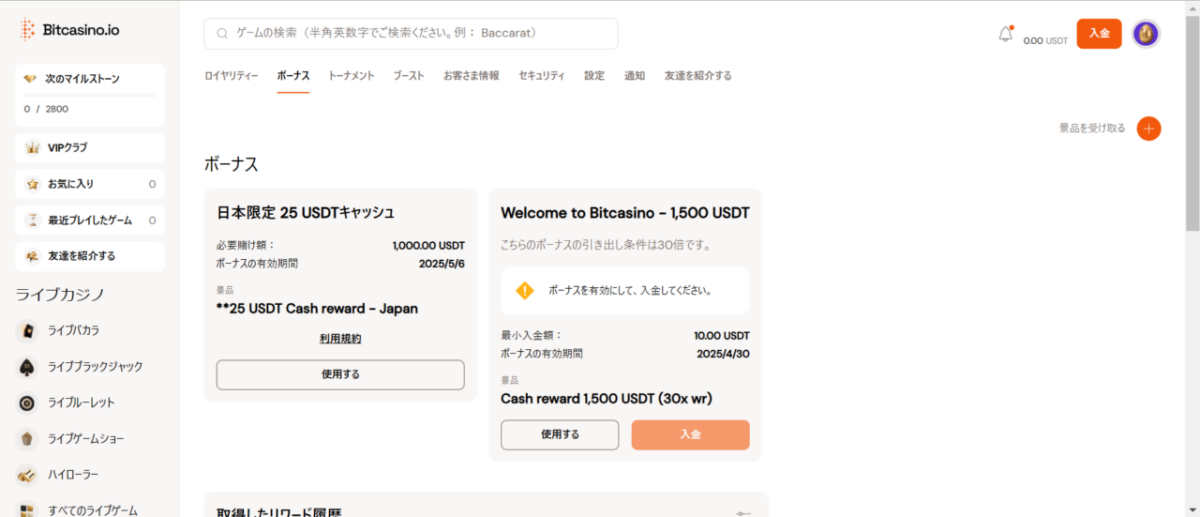Click the 1,000.00 USDT wagering amount
Image resolution: width=1200 pixels, height=517 pixels.
429,245
